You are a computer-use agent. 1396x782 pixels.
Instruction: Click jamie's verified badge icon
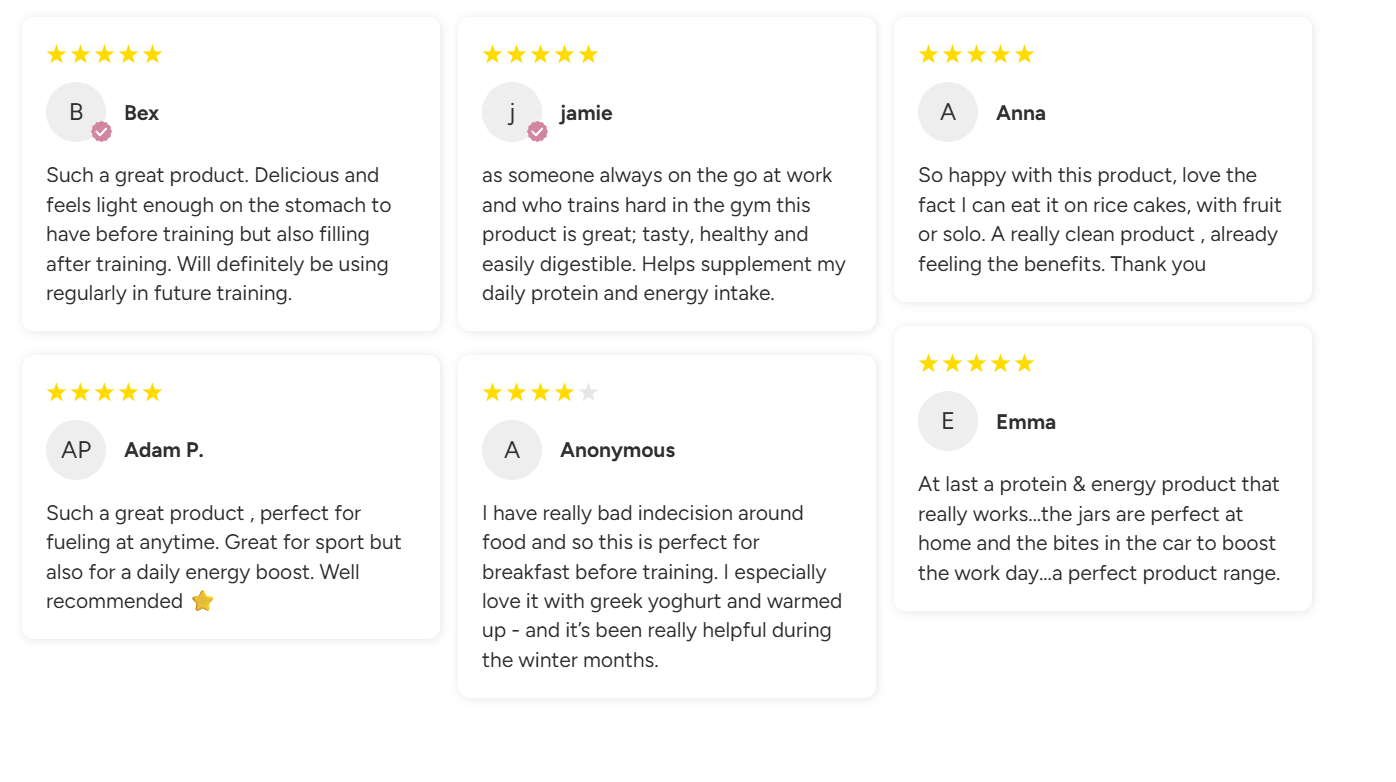point(537,131)
